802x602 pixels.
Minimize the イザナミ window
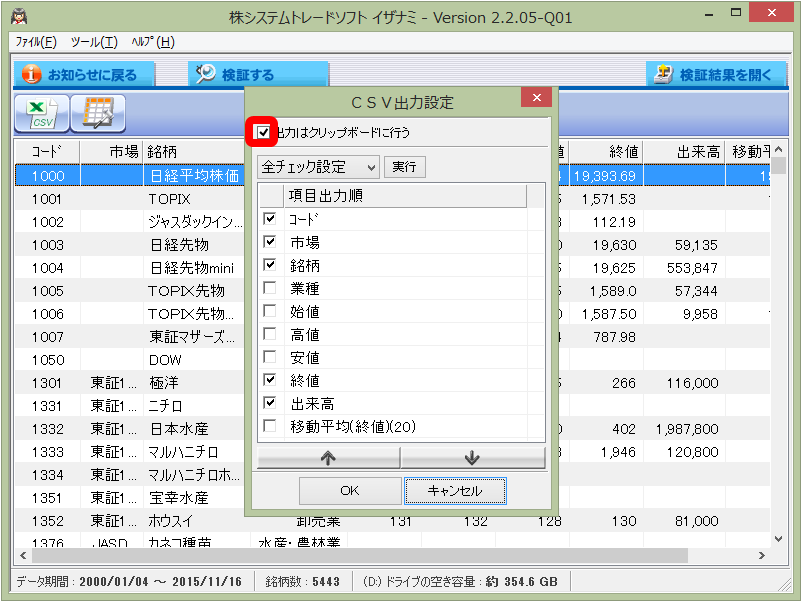[x=709, y=14]
